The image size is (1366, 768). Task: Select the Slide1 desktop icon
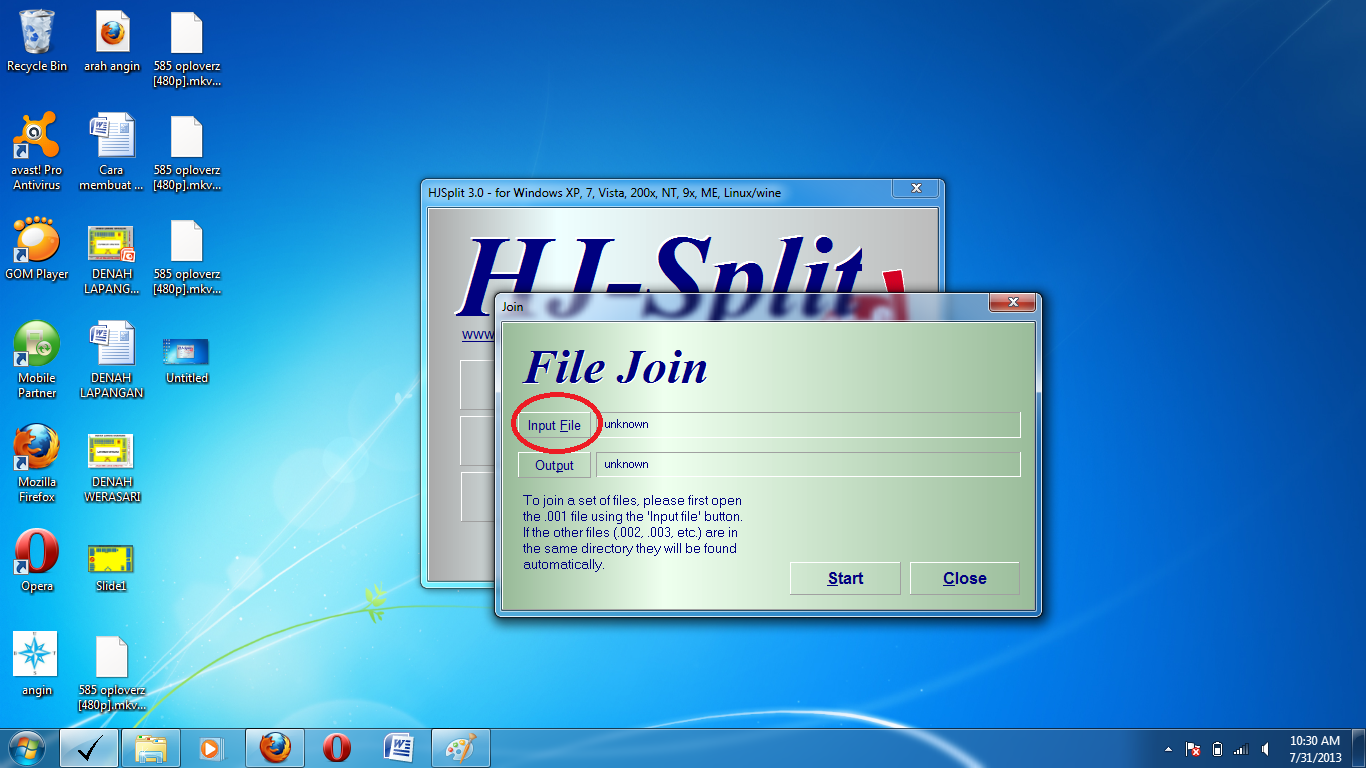point(112,565)
